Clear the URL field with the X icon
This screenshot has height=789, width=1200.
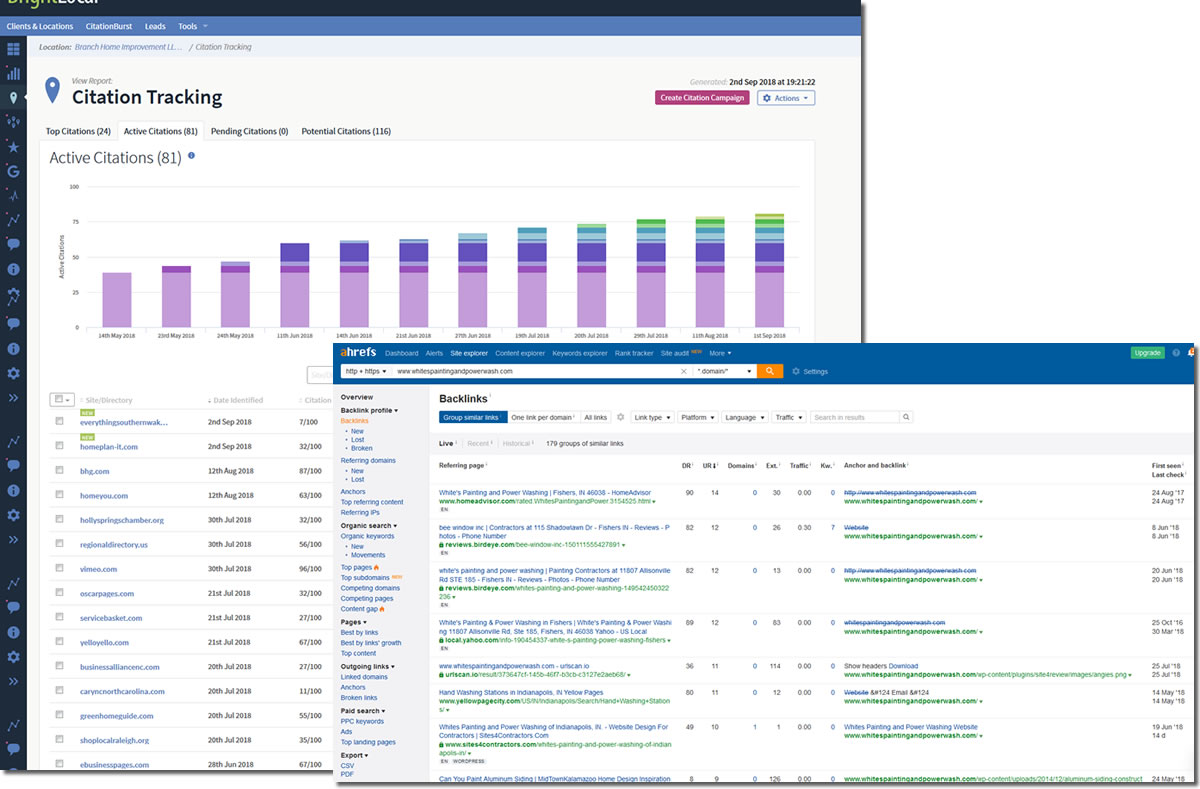tap(684, 371)
